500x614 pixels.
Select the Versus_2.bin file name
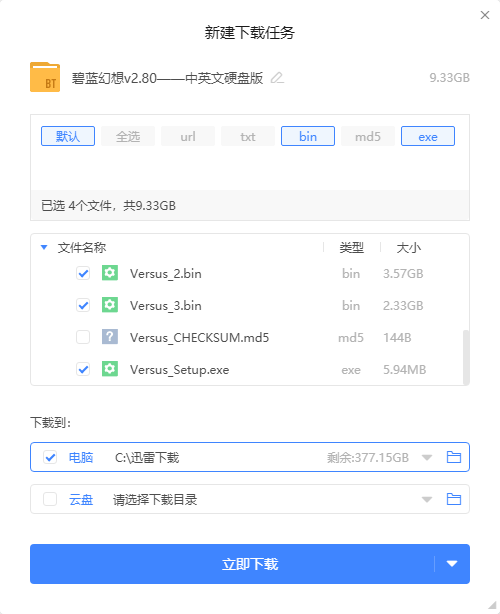tap(166, 274)
